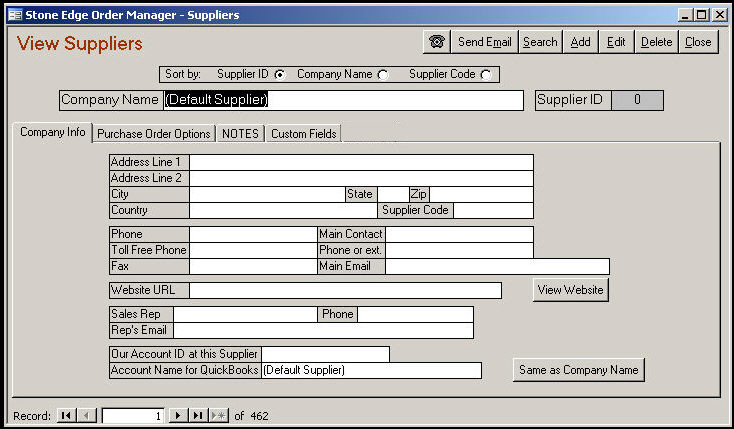Viewport: 734px width, 429px height.
Task: Click the 'of 462' record count text
Action: [x=251, y=416]
